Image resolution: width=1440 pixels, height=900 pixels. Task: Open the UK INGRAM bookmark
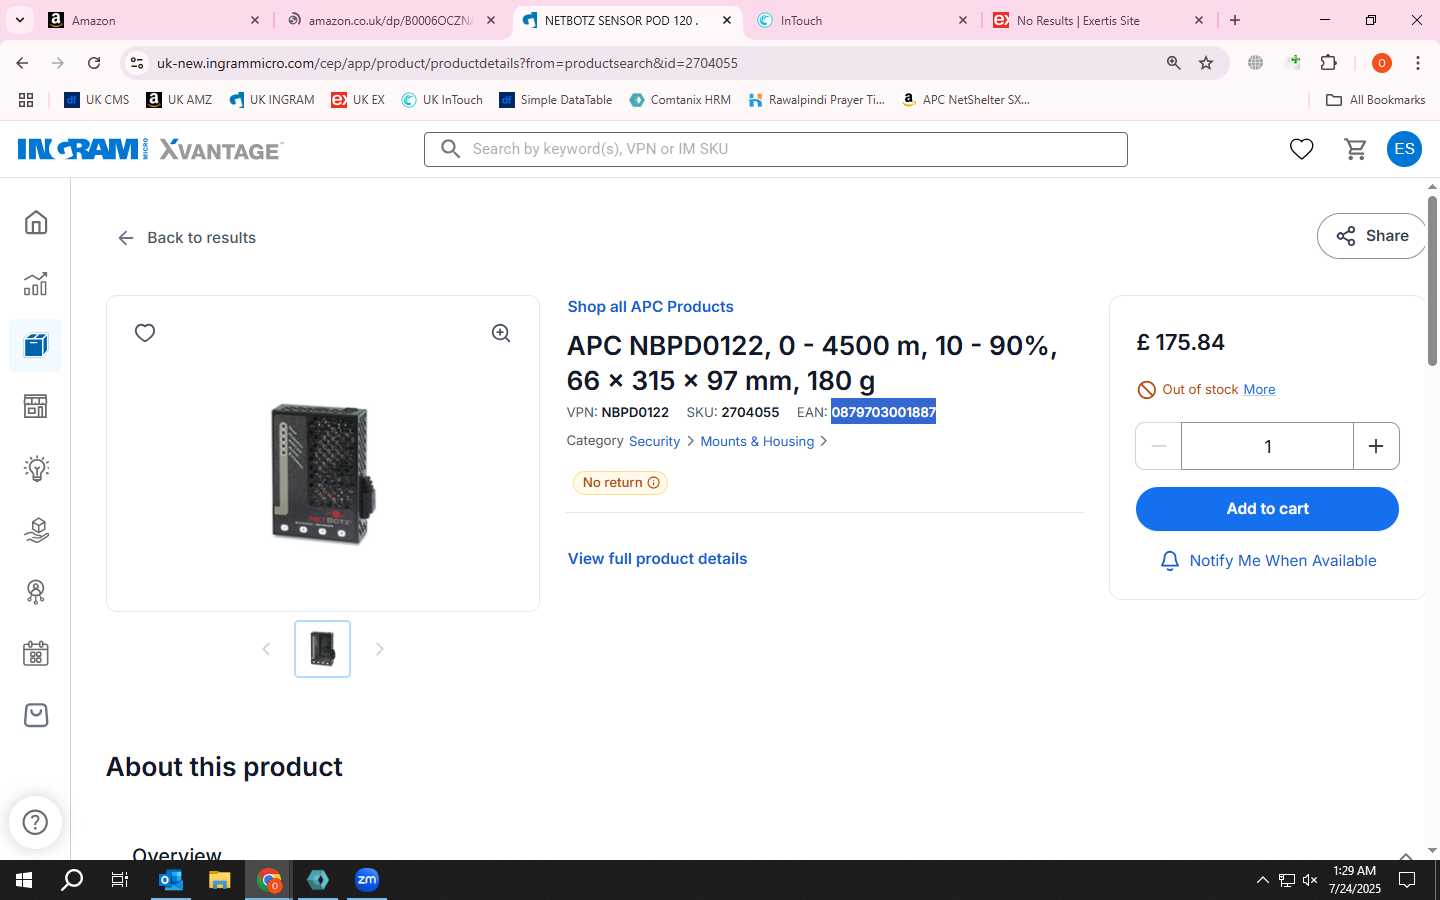[272, 100]
